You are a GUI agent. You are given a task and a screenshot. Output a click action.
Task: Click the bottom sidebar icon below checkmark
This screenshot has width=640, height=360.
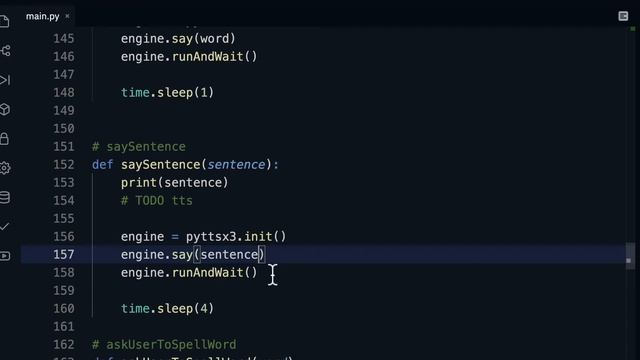click(x=5, y=256)
